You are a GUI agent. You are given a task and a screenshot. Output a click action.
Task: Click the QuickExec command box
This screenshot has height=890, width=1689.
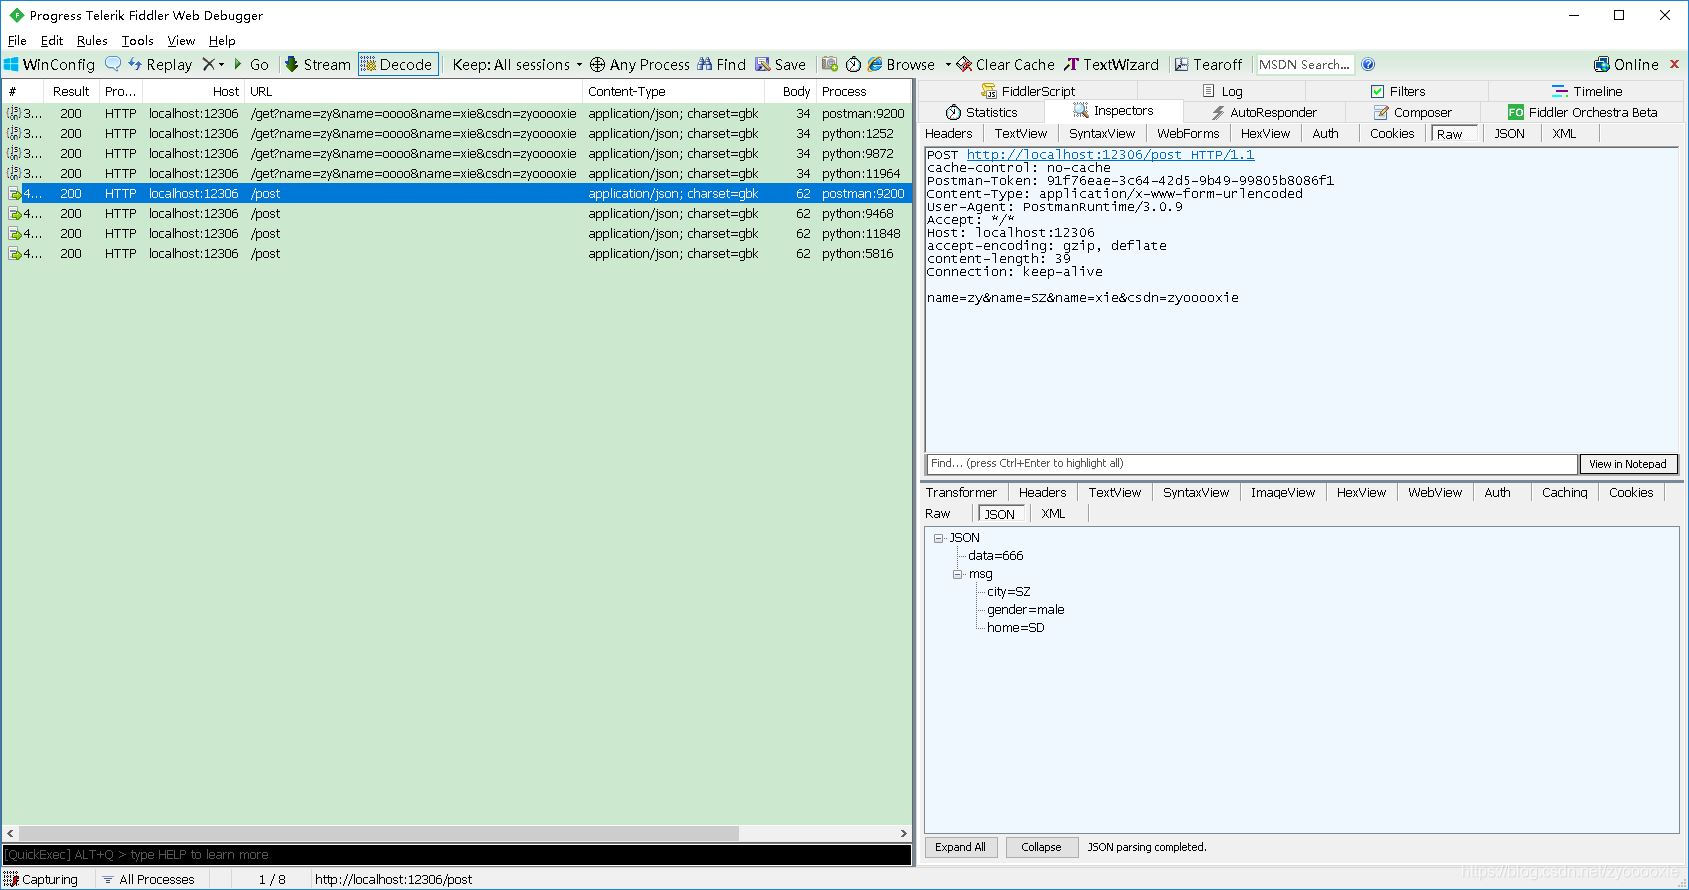tap(457, 855)
